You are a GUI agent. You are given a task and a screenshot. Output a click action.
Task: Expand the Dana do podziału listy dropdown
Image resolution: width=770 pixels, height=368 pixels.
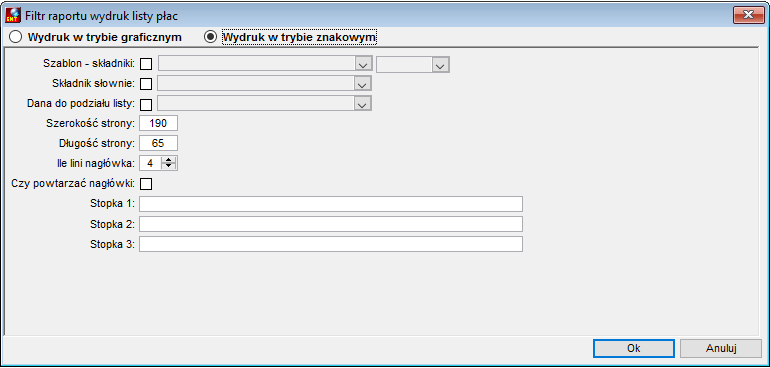(x=264, y=104)
